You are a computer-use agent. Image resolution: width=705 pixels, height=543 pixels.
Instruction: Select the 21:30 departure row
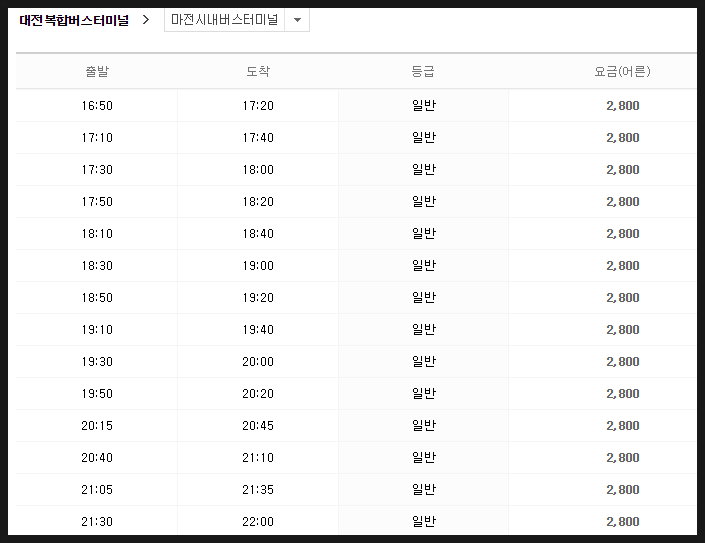[356, 521]
